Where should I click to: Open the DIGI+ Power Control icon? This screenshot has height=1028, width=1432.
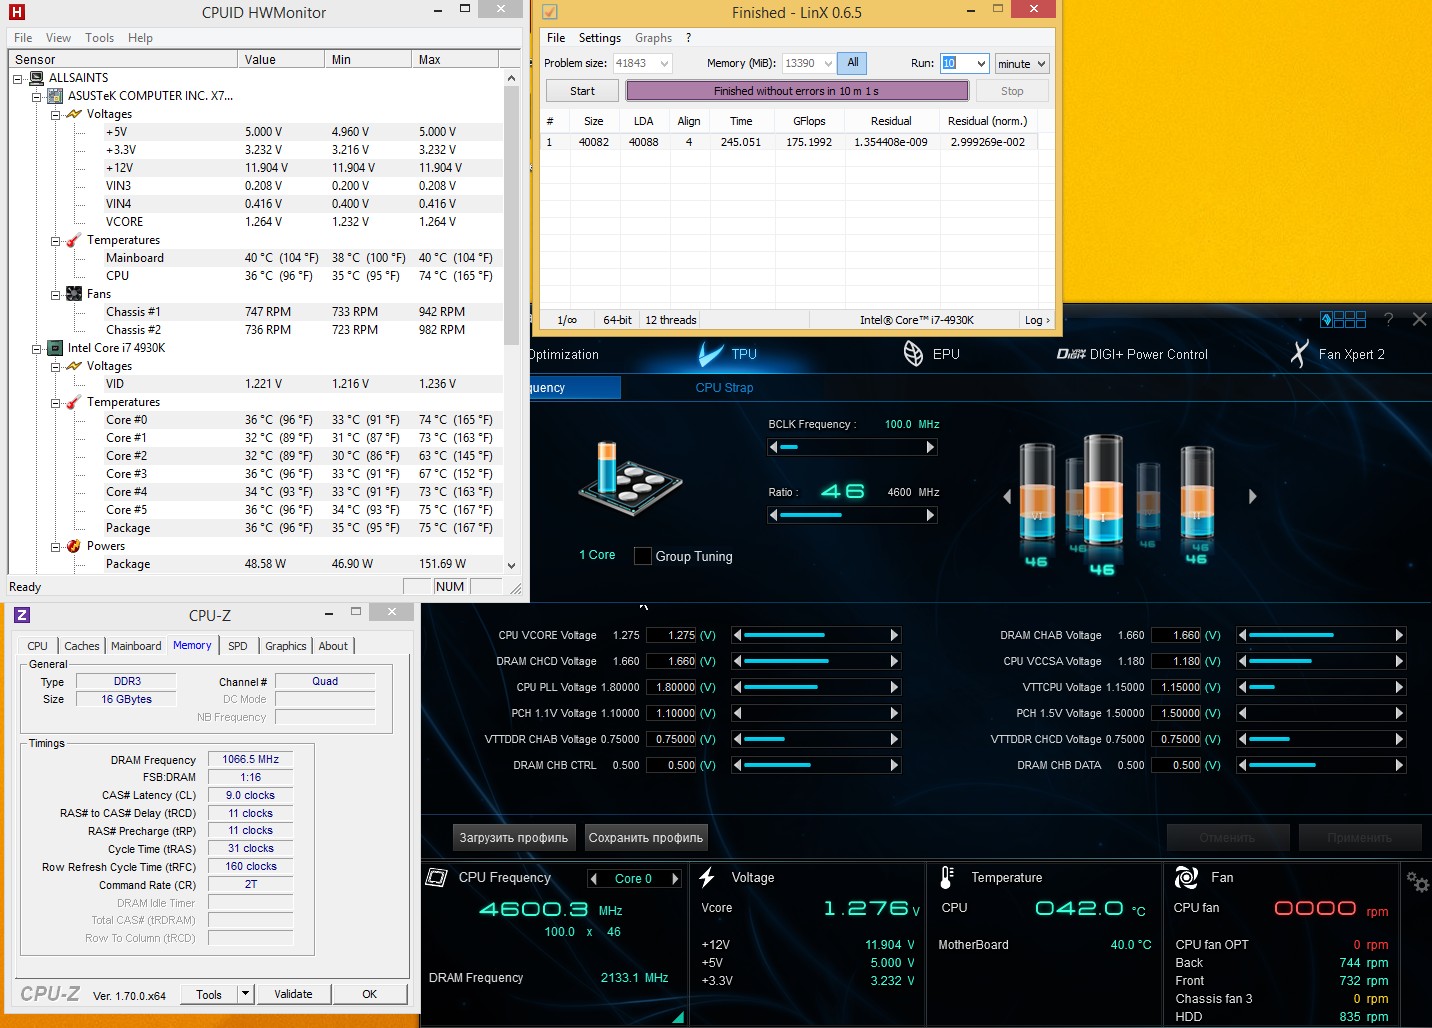click(x=1071, y=354)
